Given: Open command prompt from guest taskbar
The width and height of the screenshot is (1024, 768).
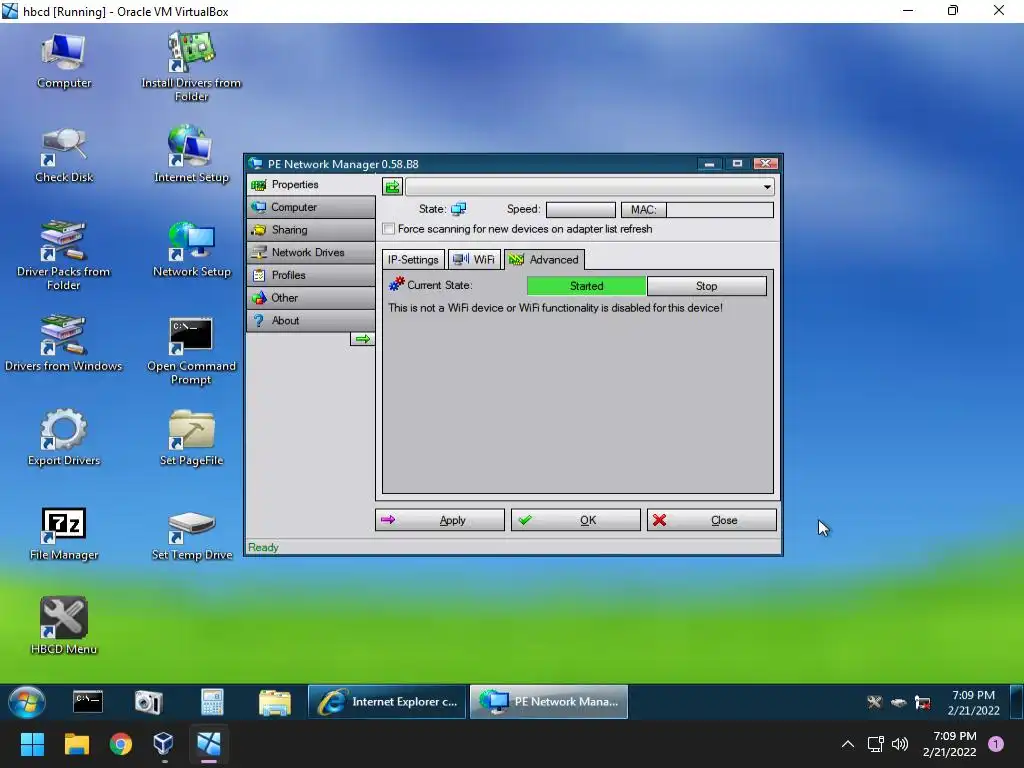Looking at the screenshot, I should 88,702.
